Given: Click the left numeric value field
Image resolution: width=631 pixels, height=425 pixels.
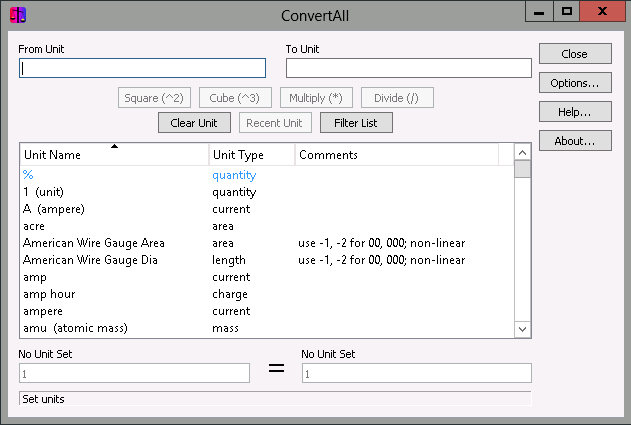Looking at the screenshot, I should coord(134,373).
